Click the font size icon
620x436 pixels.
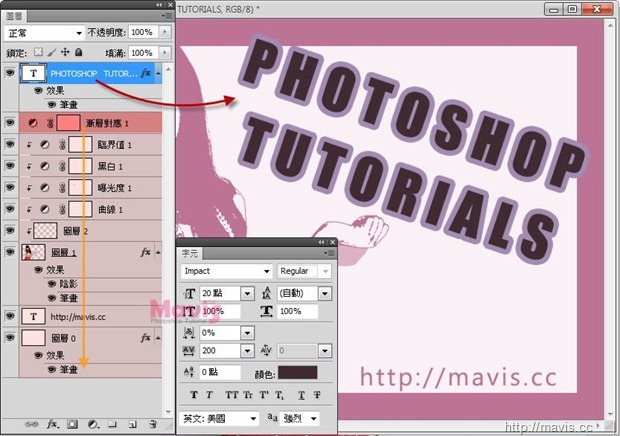(x=189, y=293)
